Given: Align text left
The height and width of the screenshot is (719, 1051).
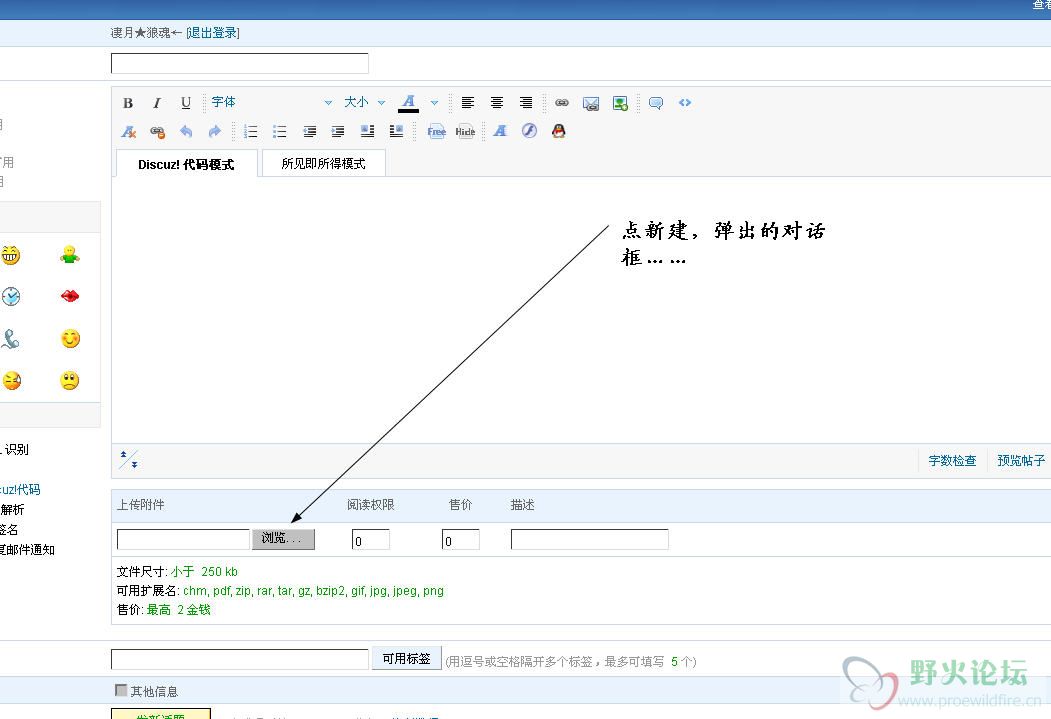Looking at the screenshot, I should (468, 103).
